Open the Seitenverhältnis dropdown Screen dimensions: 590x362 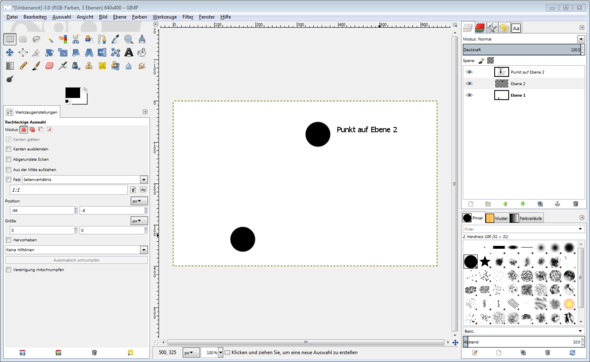[x=85, y=179]
